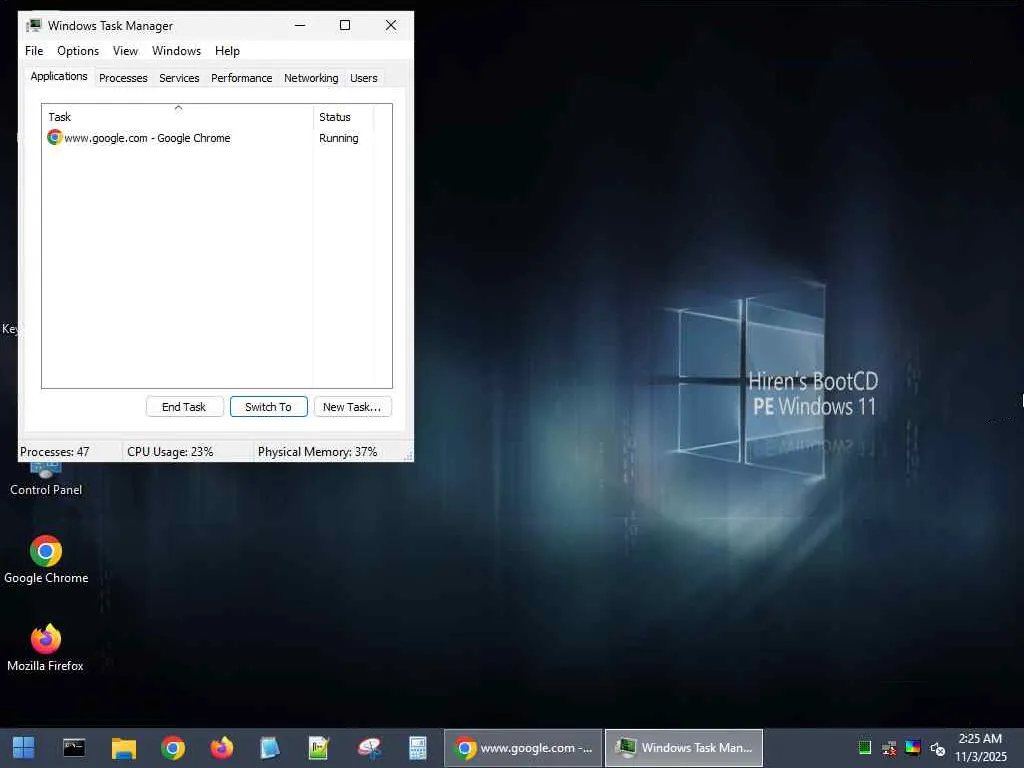
Task: Switch to the www.google.com Chrome taskbar button
Action: click(523, 748)
